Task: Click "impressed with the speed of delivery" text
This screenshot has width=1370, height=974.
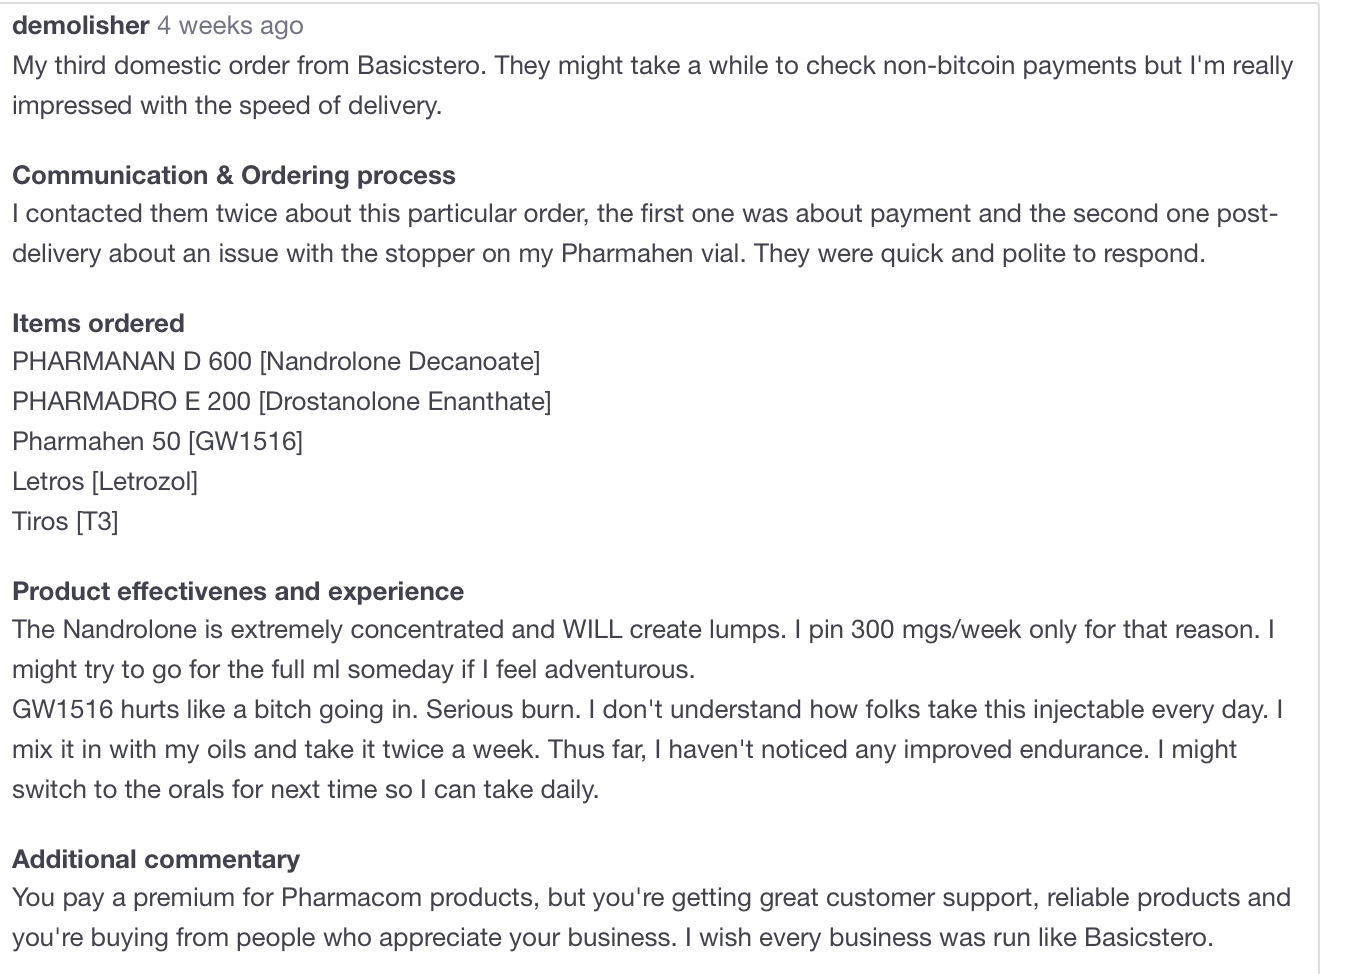Action: click(x=226, y=106)
